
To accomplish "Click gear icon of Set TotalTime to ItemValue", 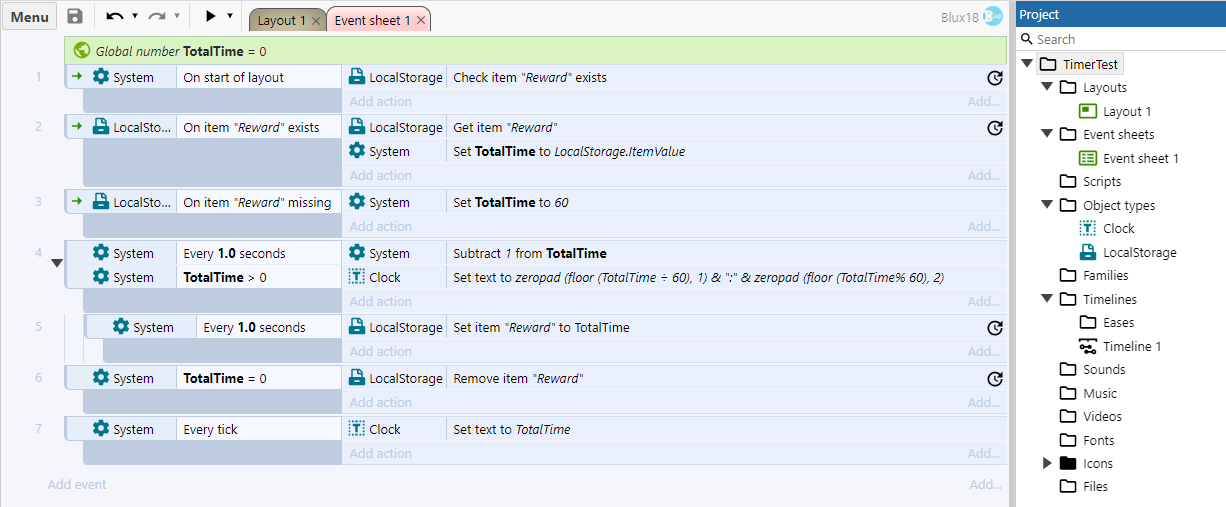I will (357, 151).
